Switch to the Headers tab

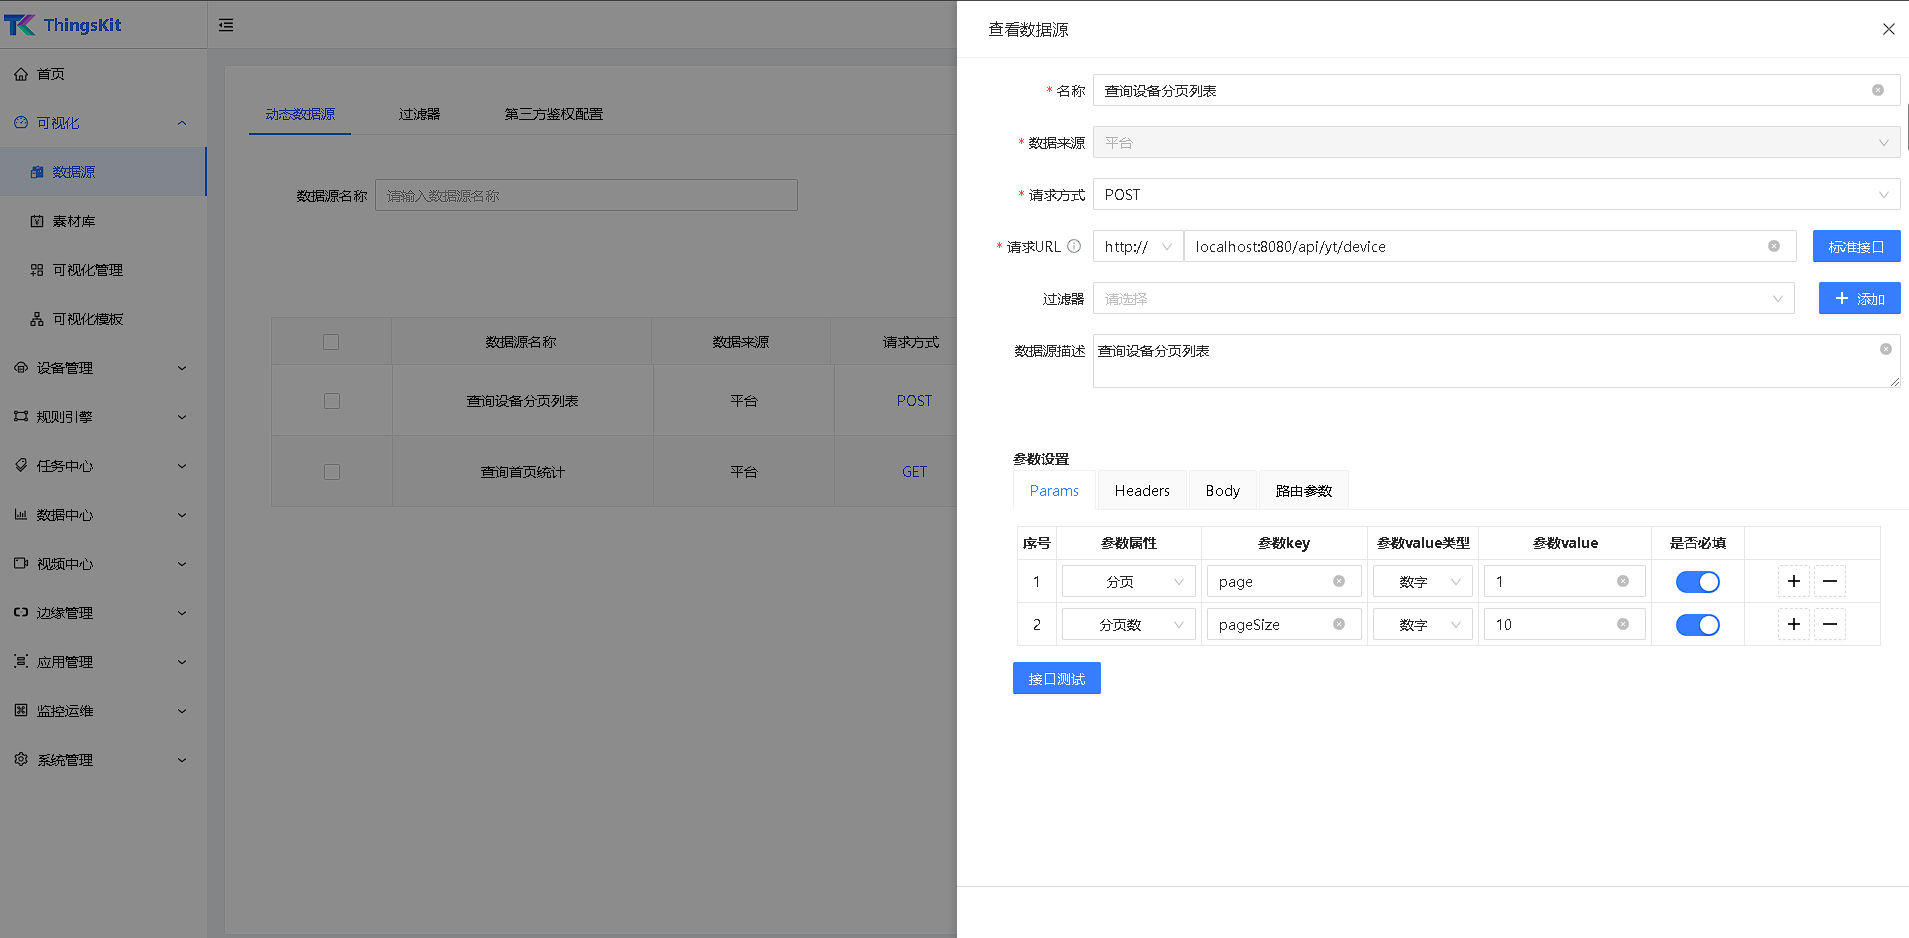tap(1141, 490)
